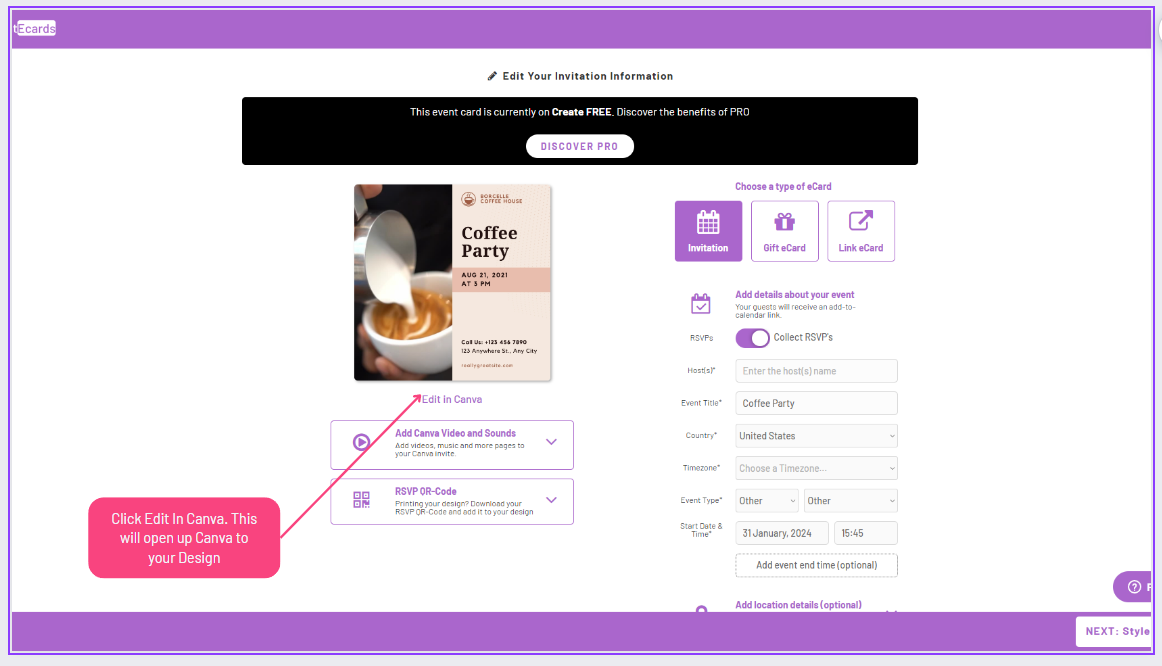
Task: Click the Ecards label at top left
Action: tap(34, 28)
